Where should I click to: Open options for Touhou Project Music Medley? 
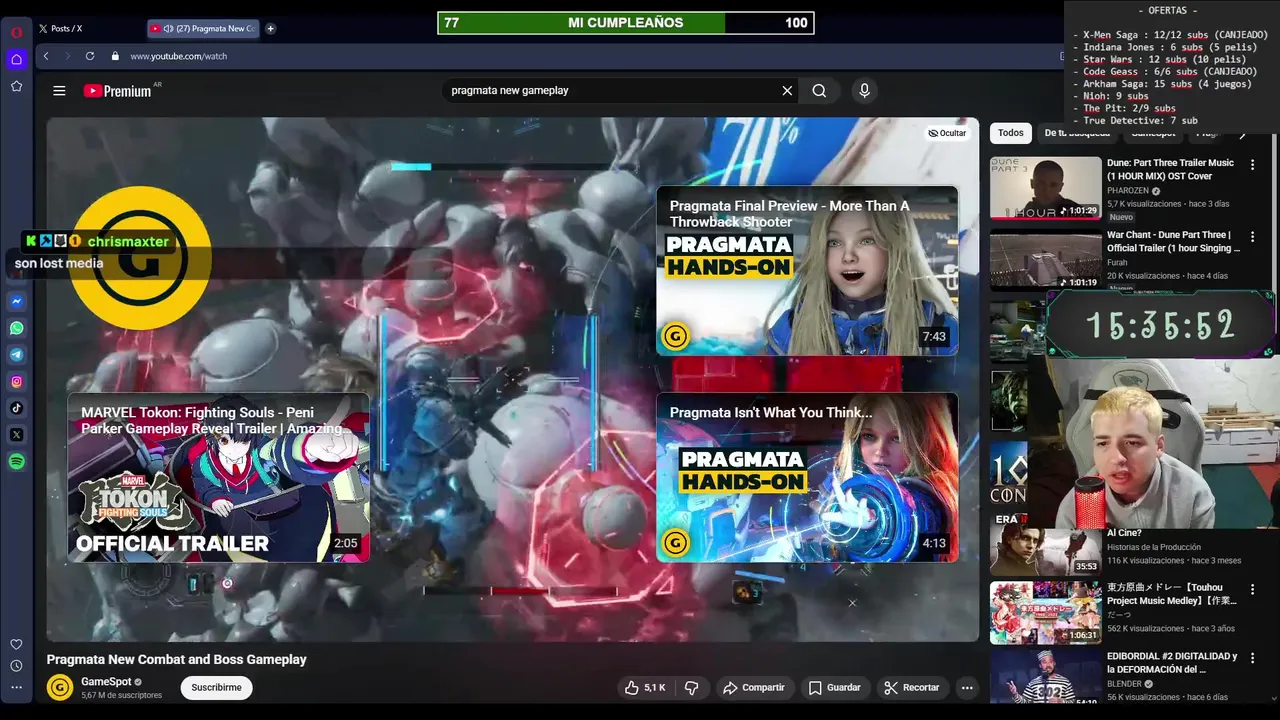point(1252,590)
